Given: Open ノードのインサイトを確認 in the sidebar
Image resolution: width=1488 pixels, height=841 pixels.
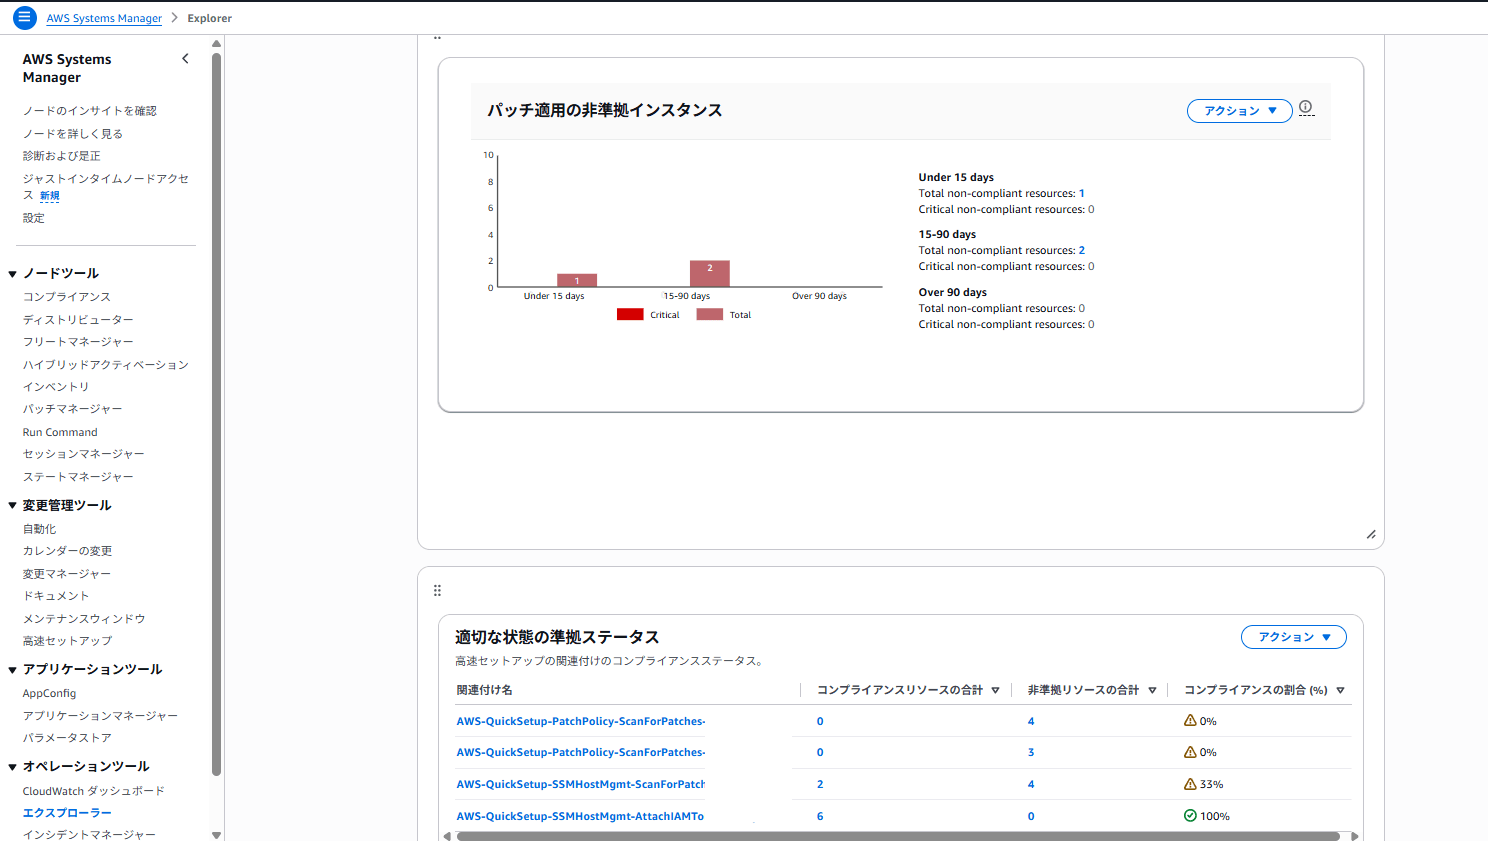Looking at the screenshot, I should (x=90, y=111).
